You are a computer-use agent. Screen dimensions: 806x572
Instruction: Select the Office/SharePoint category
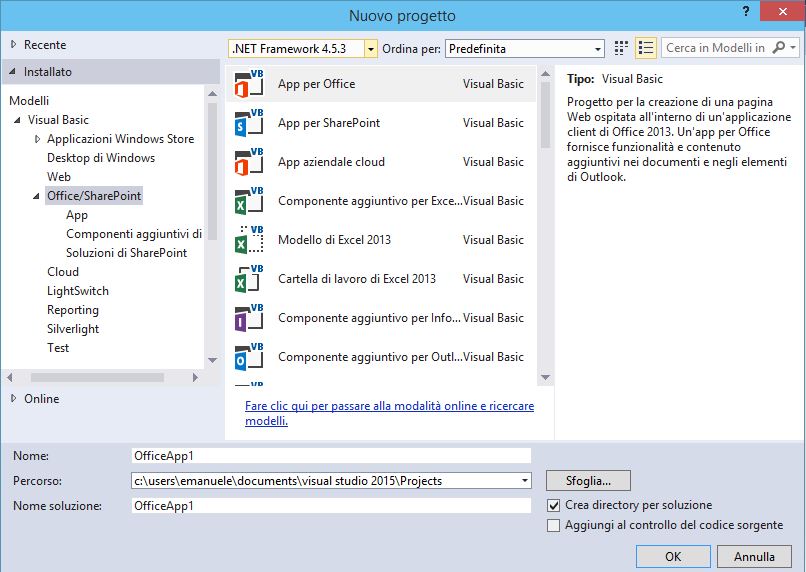pyautogui.click(x=94, y=196)
